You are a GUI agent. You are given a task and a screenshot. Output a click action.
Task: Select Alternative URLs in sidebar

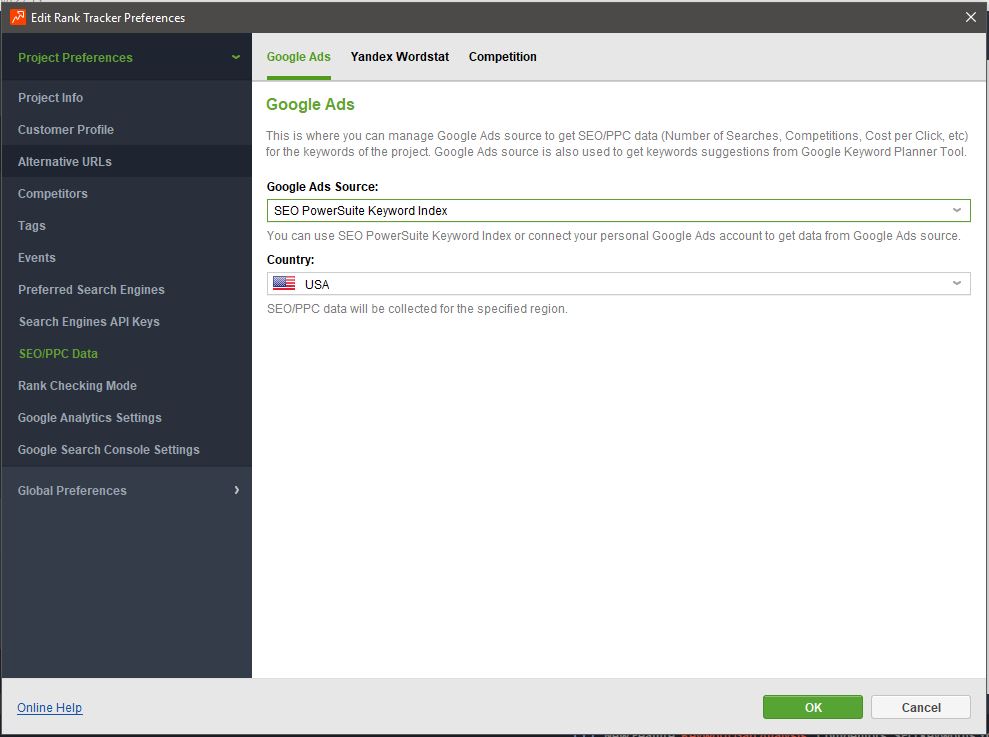pyautogui.click(x=65, y=162)
